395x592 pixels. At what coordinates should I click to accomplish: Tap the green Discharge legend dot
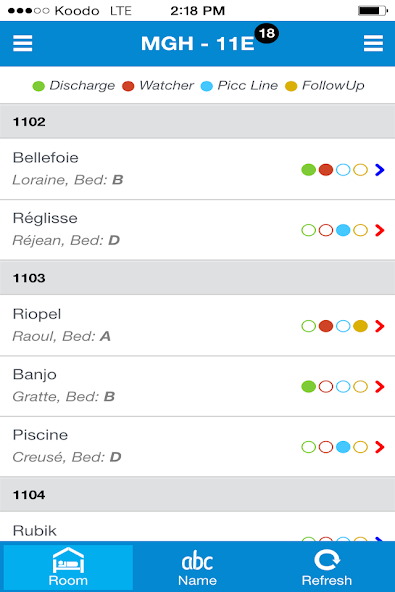pyautogui.click(x=39, y=86)
